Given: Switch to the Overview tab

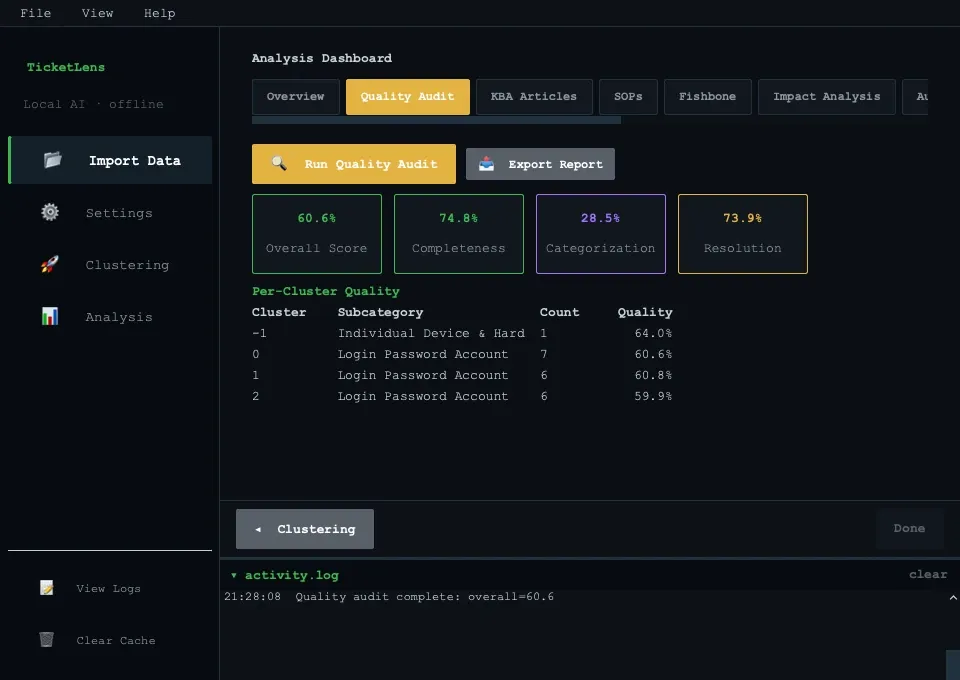Looking at the screenshot, I should [296, 97].
